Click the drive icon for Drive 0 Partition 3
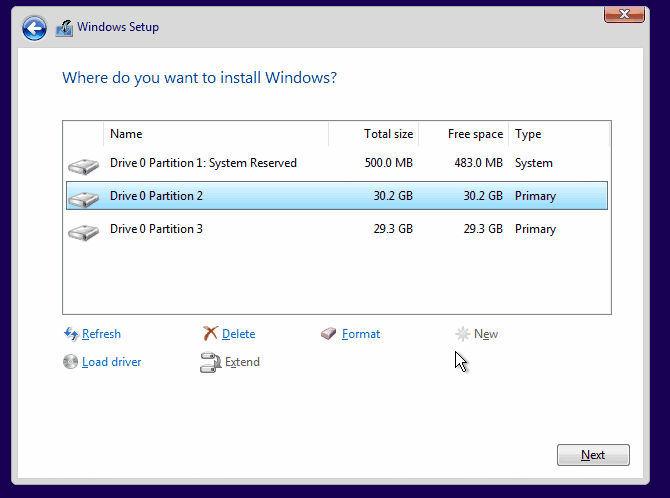 pos(83,232)
